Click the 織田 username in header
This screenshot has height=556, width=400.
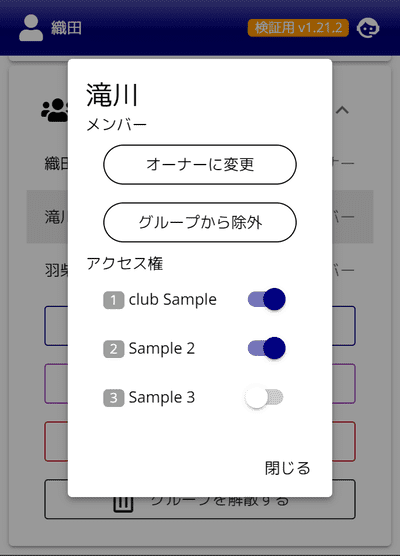click(66, 28)
